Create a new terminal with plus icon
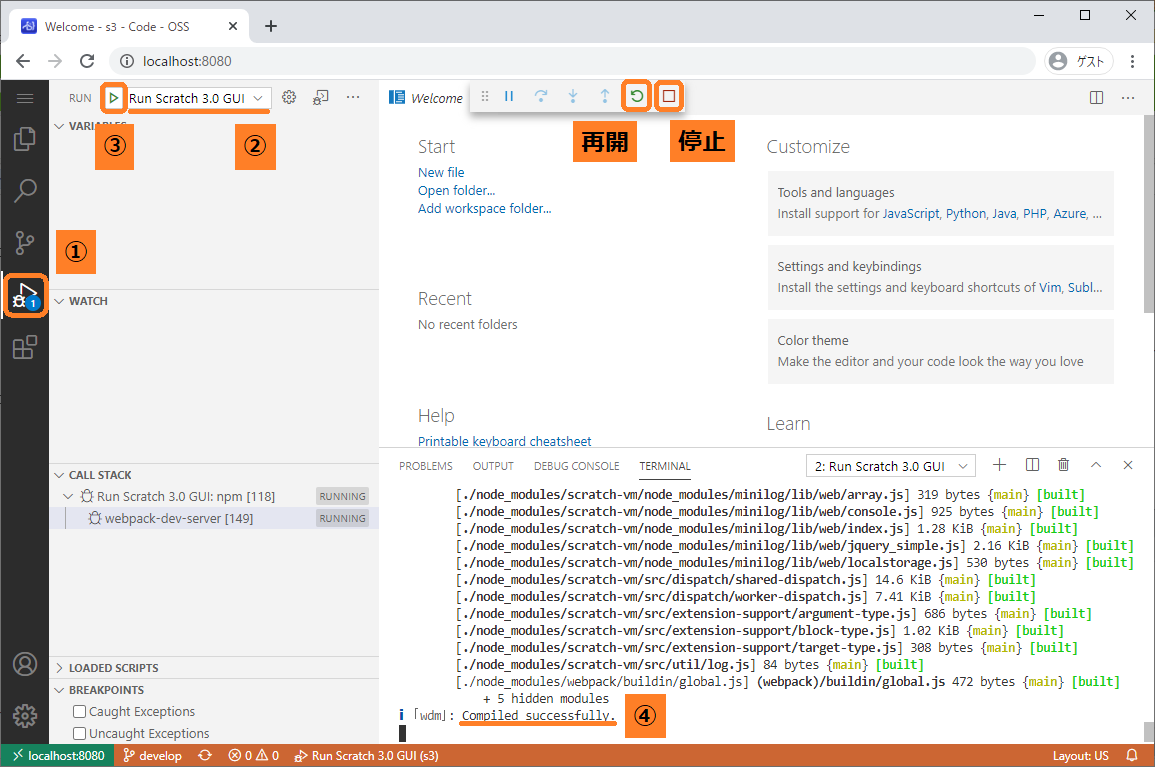 click(x=999, y=465)
